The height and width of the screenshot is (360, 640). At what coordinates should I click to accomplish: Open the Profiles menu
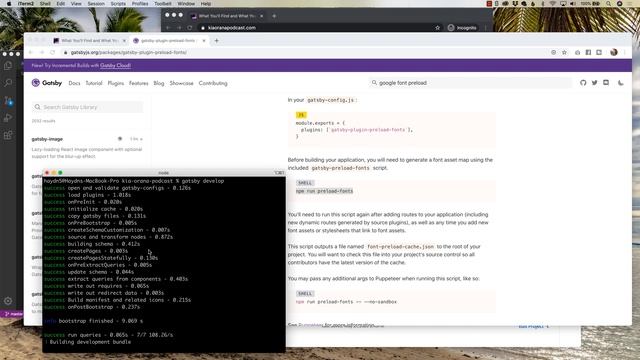point(140,4)
